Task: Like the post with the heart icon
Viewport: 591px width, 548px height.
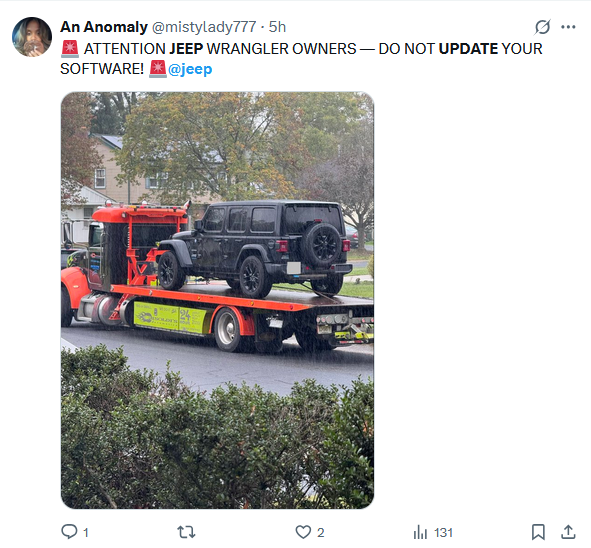Action: pos(303,532)
